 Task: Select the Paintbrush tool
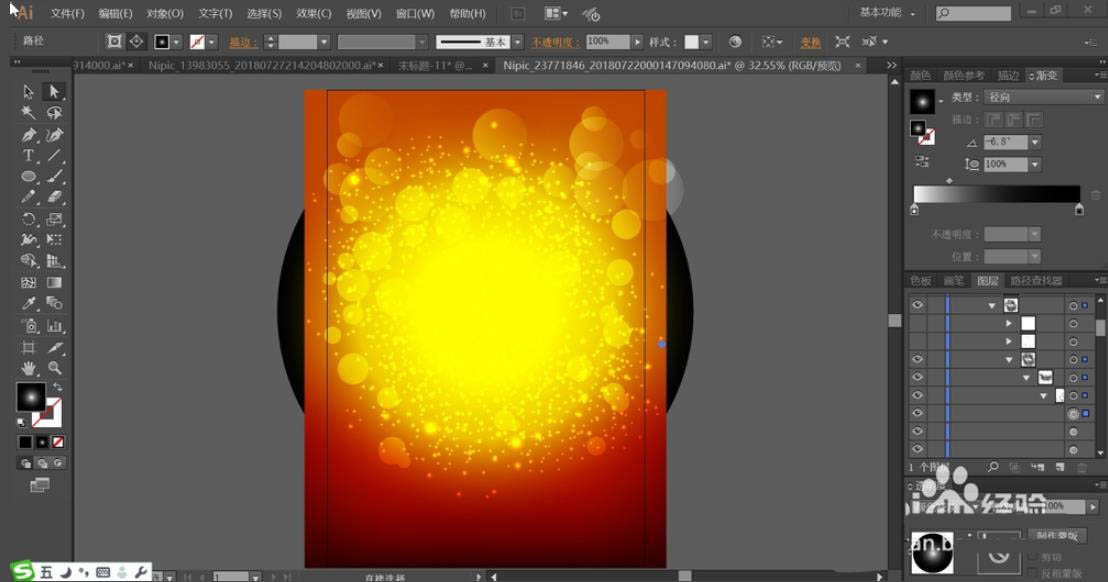[54, 177]
